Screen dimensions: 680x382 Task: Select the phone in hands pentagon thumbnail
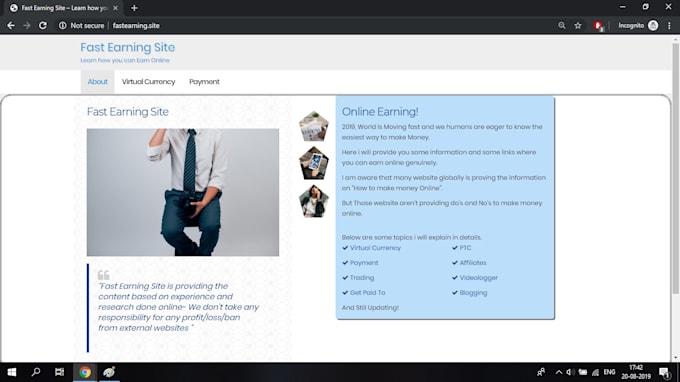tap(314, 163)
